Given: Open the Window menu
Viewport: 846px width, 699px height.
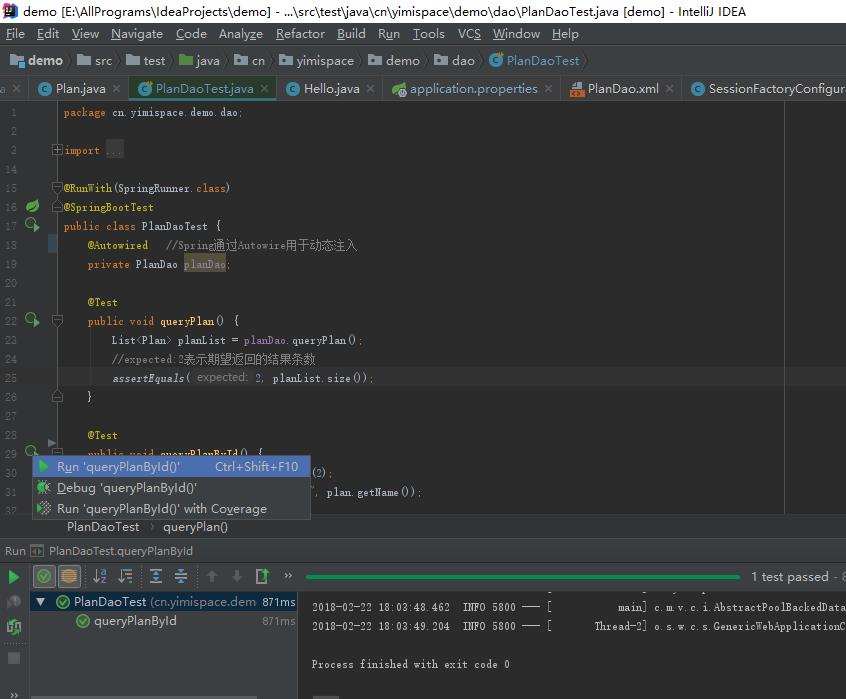Looking at the screenshot, I should (516, 34).
